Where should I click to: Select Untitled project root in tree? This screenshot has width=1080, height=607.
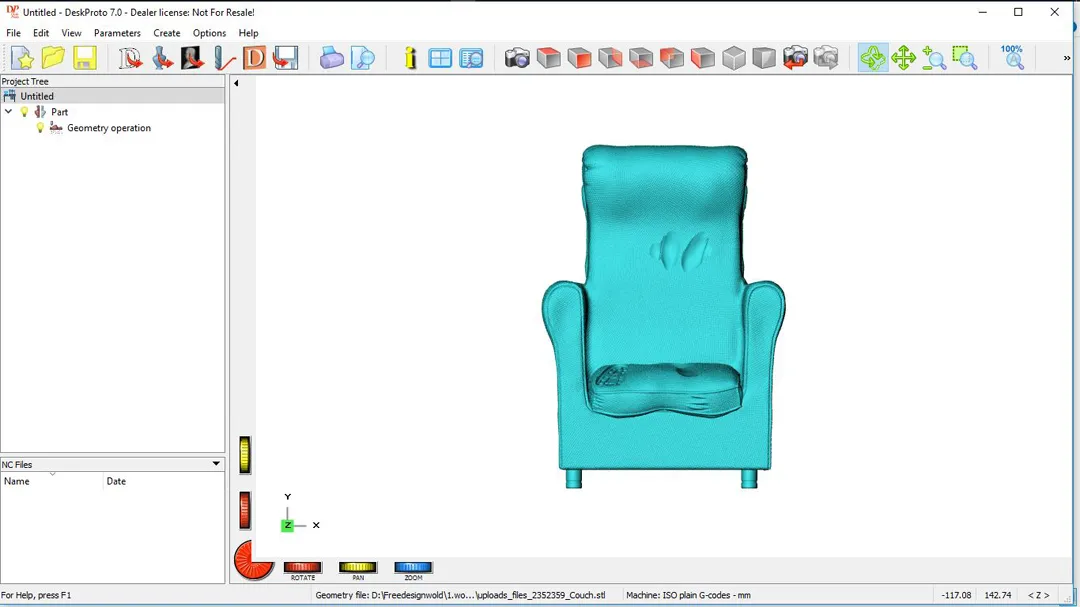(x=37, y=96)
